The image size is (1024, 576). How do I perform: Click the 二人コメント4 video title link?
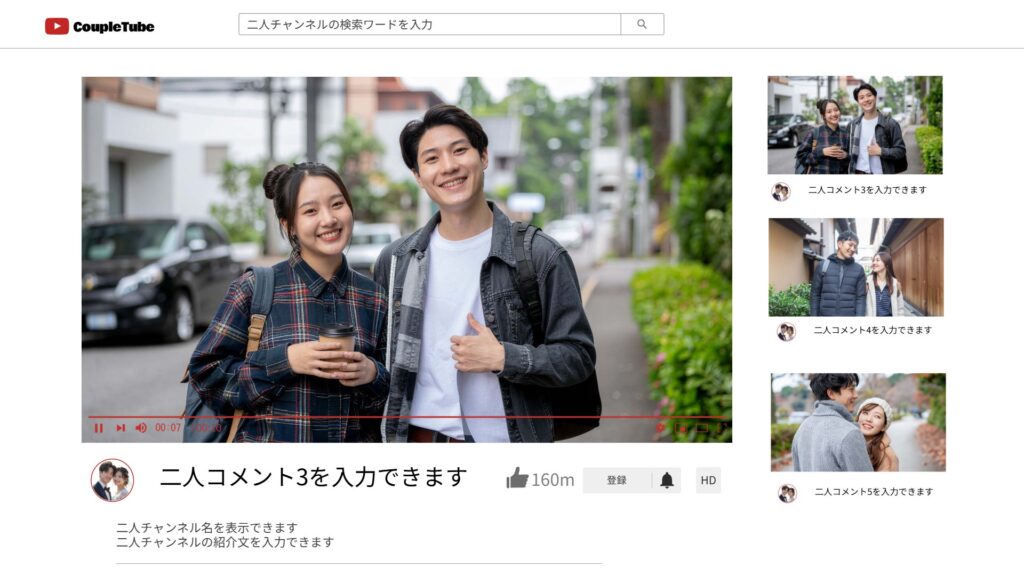pos(872,330)
